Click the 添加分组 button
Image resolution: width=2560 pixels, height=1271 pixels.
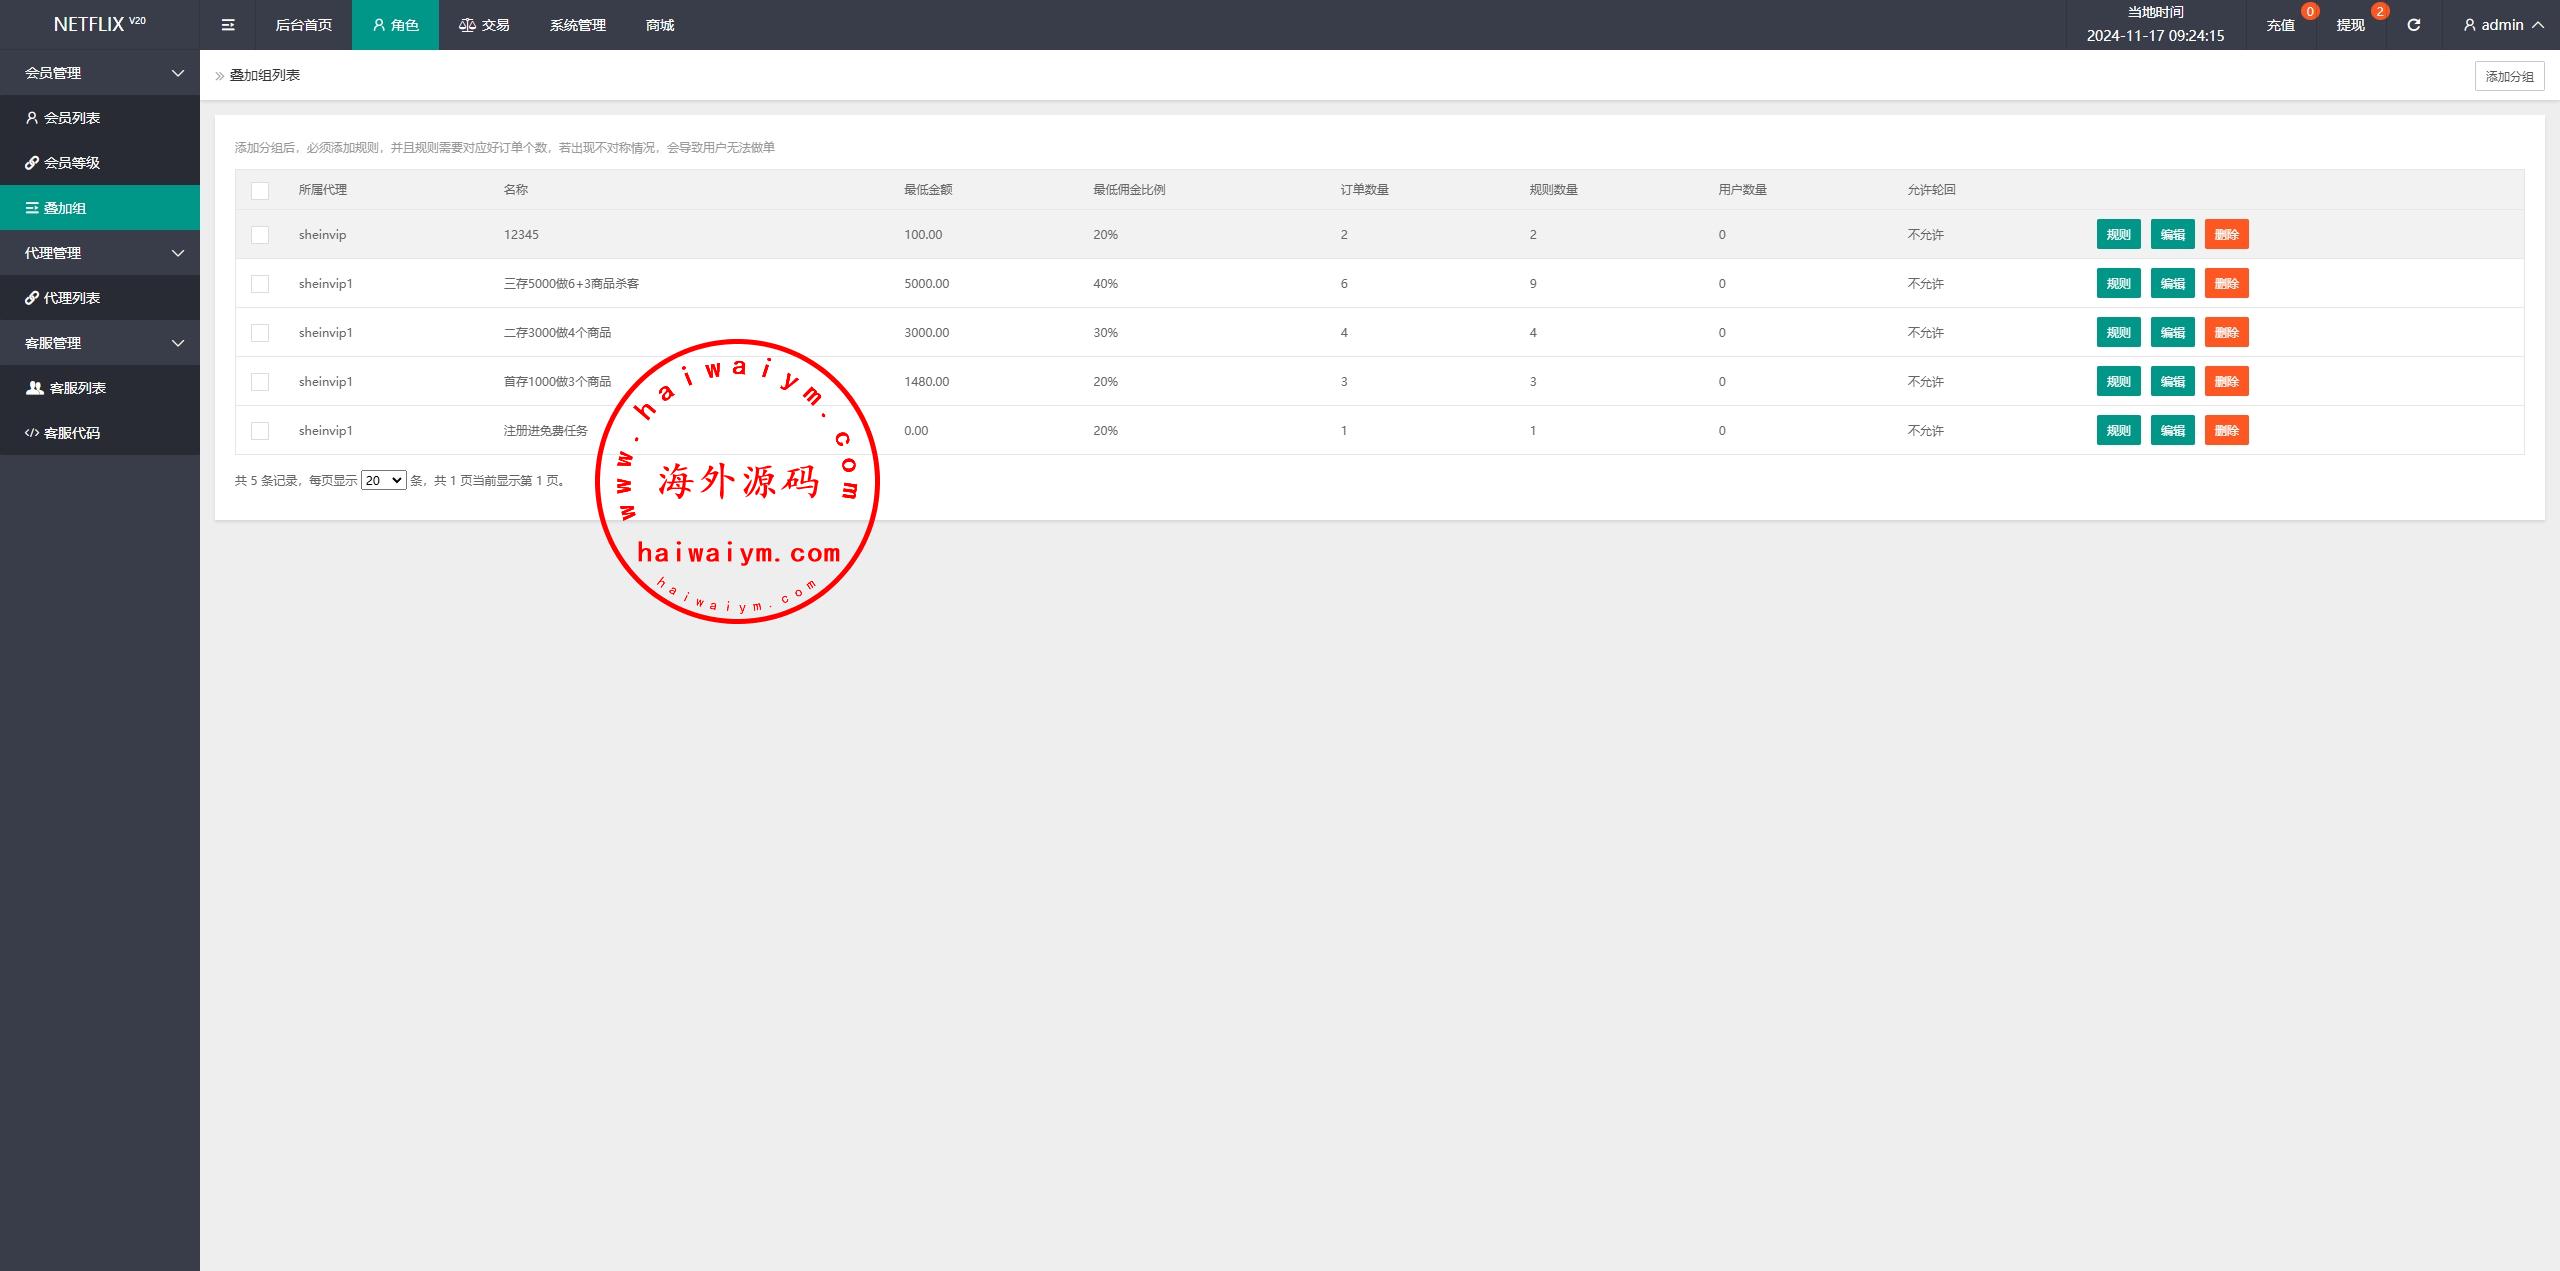point(2509,76)
